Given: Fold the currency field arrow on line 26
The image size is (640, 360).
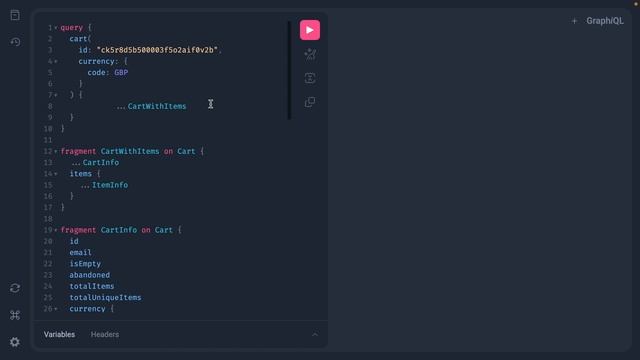Looking at the screenshot, I should tap(56, 309).
